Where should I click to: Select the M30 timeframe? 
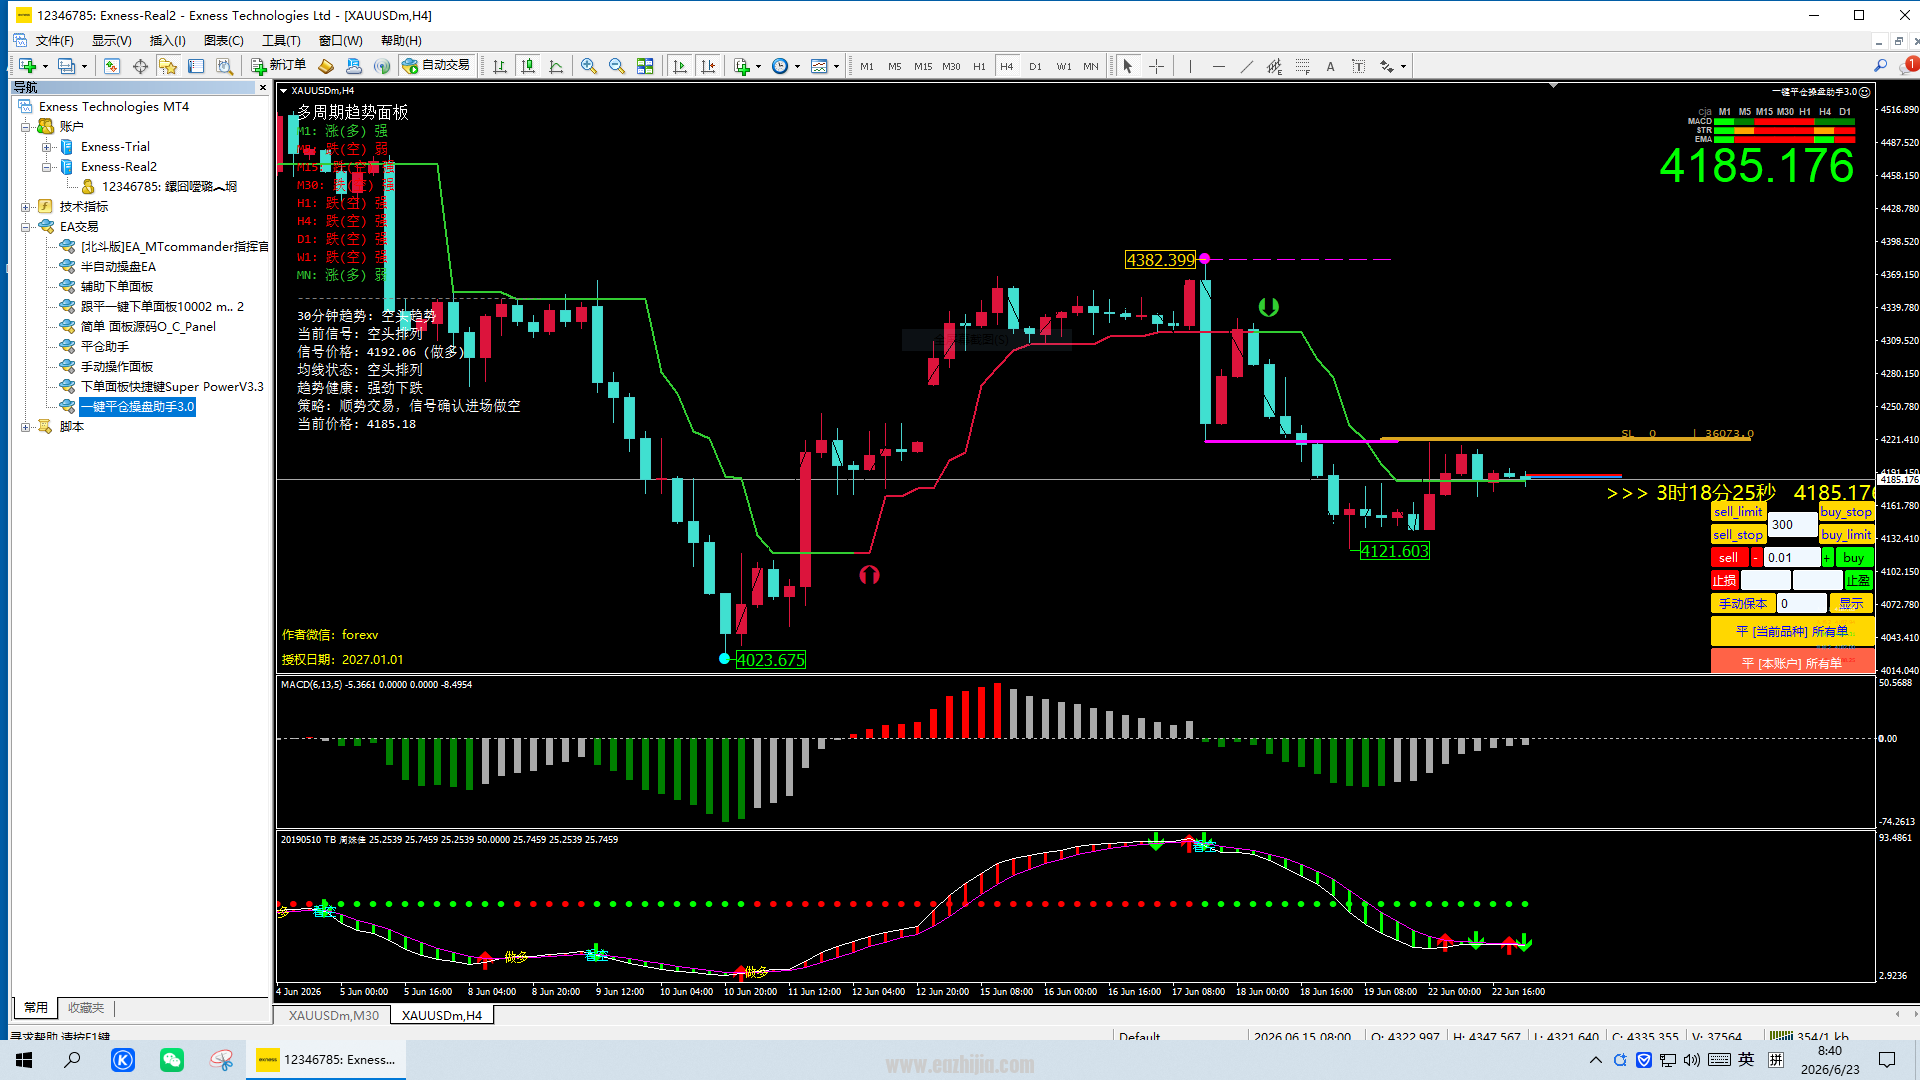tap(951, 66)
